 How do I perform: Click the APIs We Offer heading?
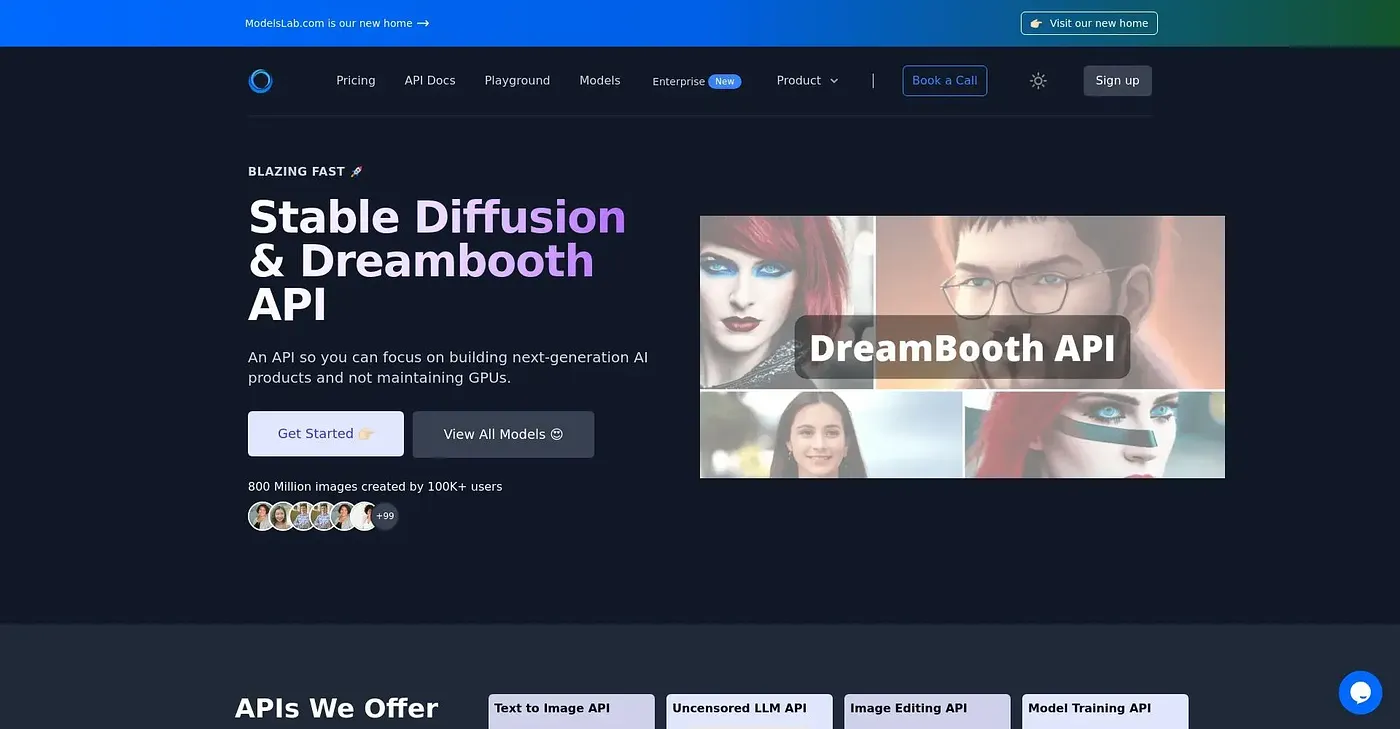coord(337,708)
